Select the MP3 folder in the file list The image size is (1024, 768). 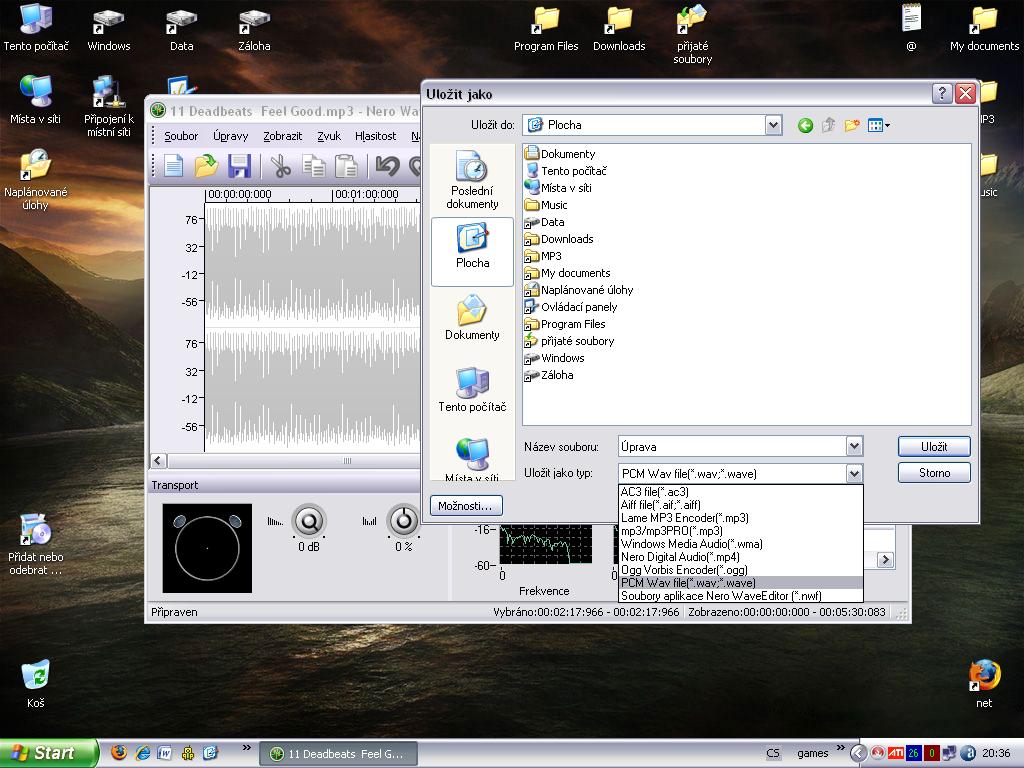(x=543, y=256)
